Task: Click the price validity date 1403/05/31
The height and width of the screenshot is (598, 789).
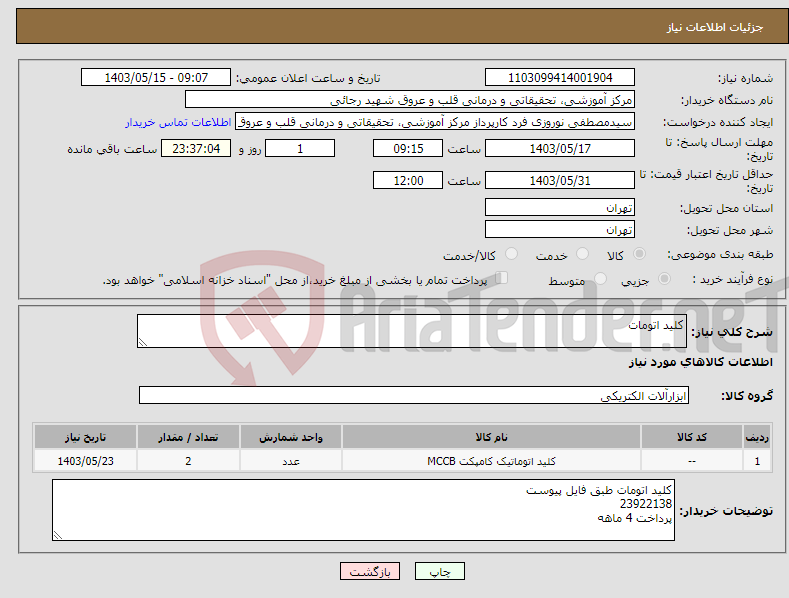Action: click(x=560, y=180)
